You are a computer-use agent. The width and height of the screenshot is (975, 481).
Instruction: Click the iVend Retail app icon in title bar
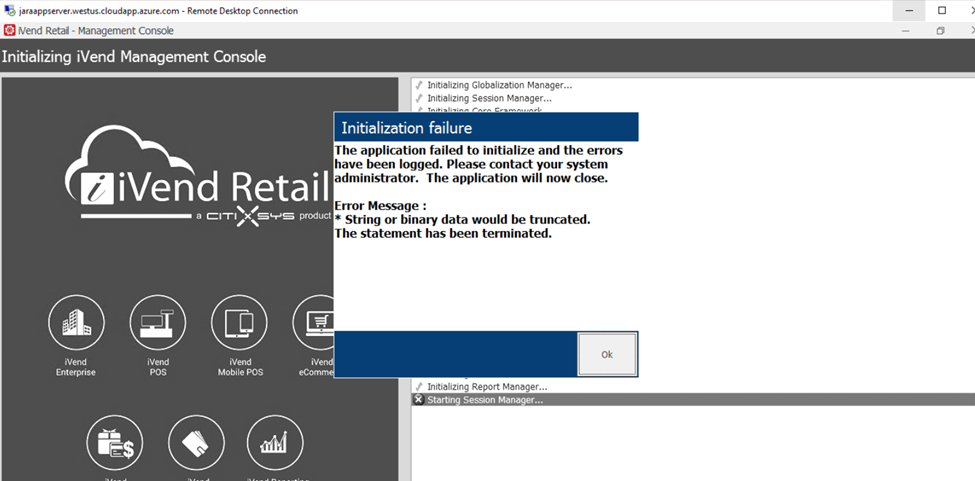coord(9,30)
